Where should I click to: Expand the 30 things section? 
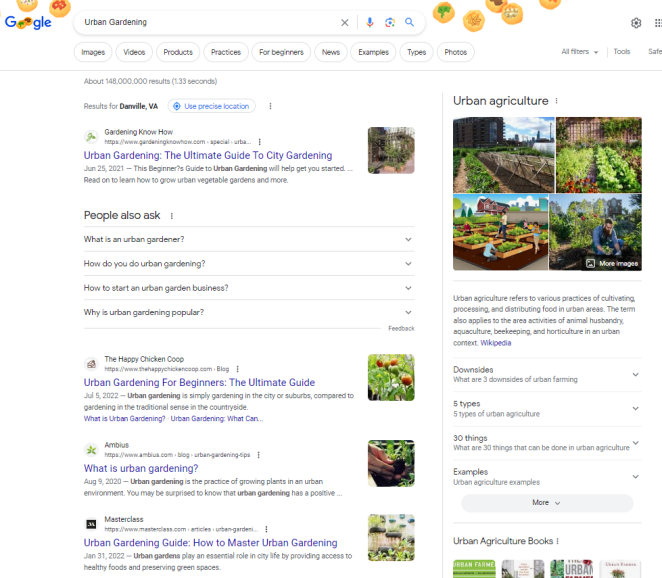(x=547, y=443)
